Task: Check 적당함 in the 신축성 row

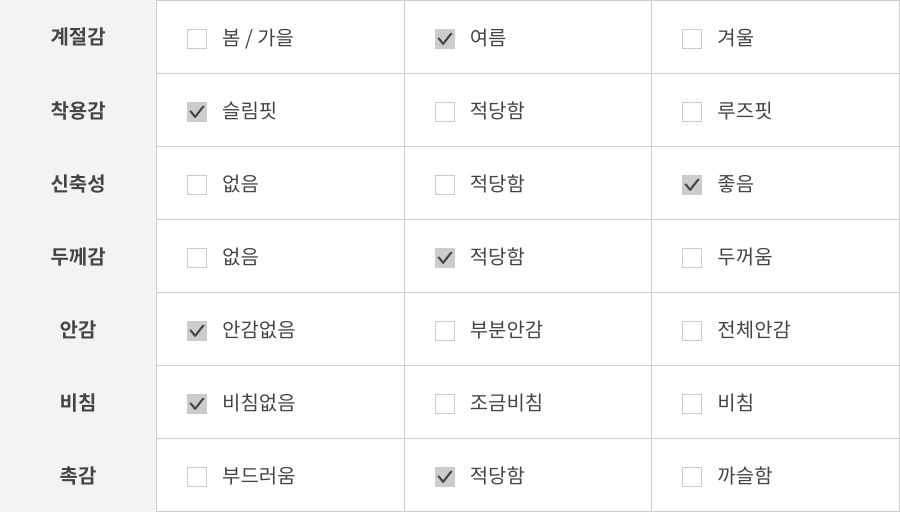Action: (445, 185)
